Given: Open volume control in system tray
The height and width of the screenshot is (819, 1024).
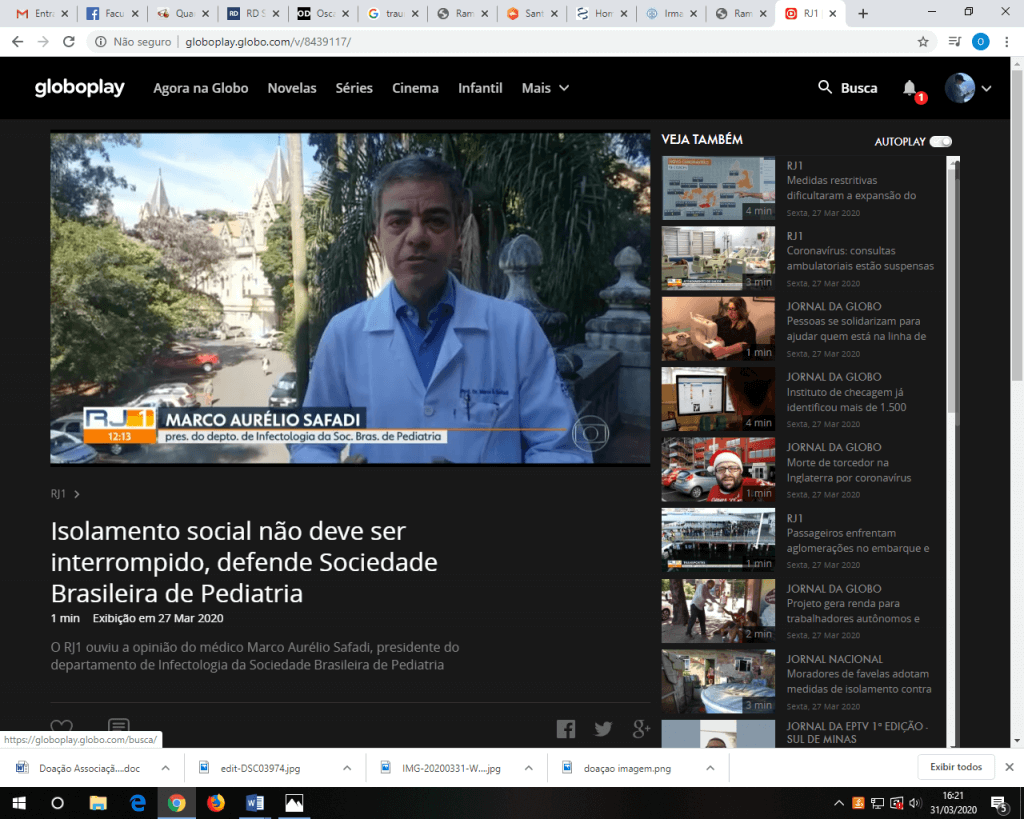Looking at the screenshot, I should (916, 803).
